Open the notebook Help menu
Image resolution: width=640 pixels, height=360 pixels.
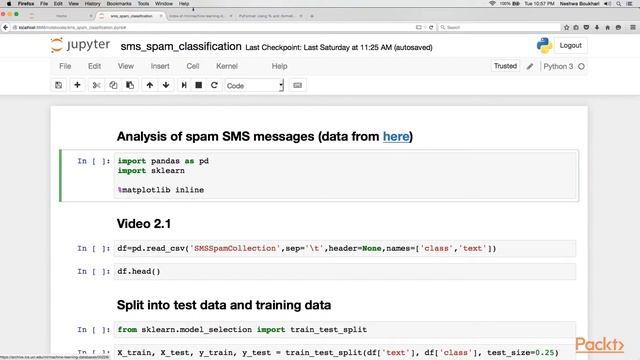click(280, 66)
